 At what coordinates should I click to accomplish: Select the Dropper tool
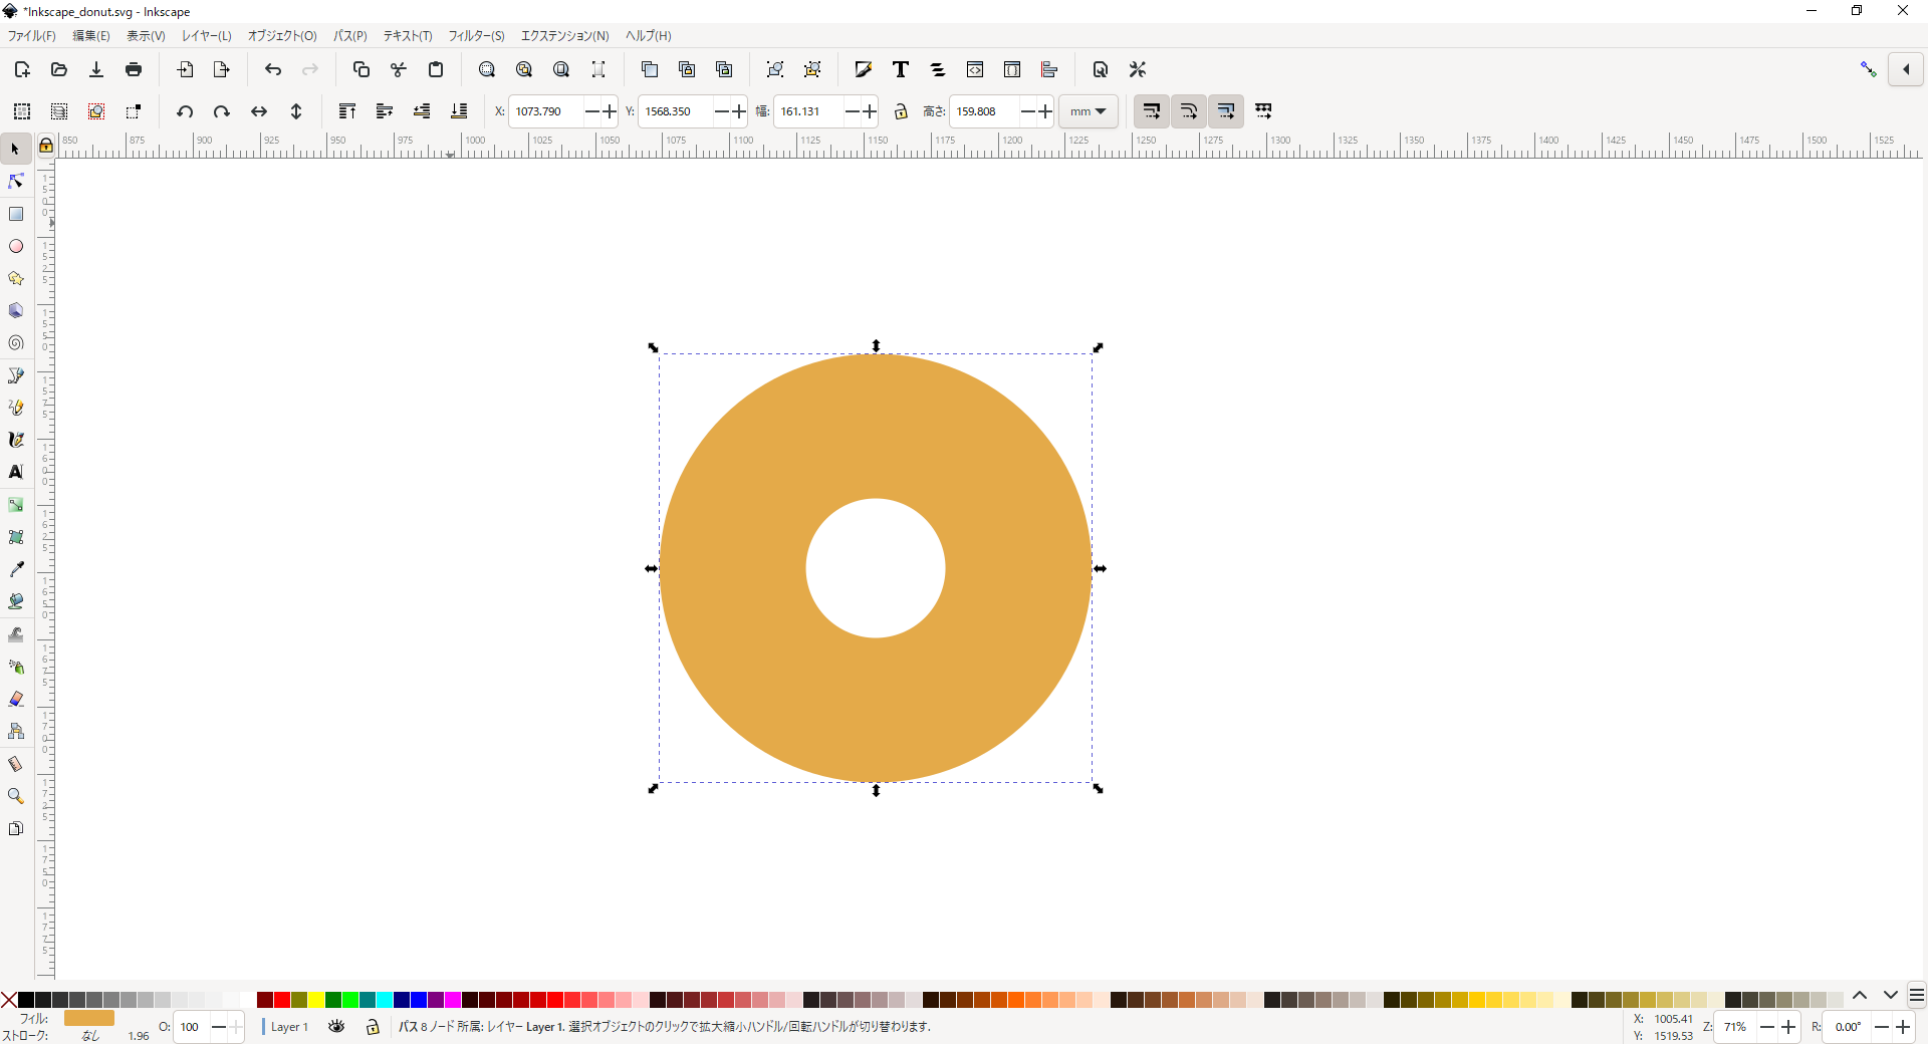[x=16, y=570]
